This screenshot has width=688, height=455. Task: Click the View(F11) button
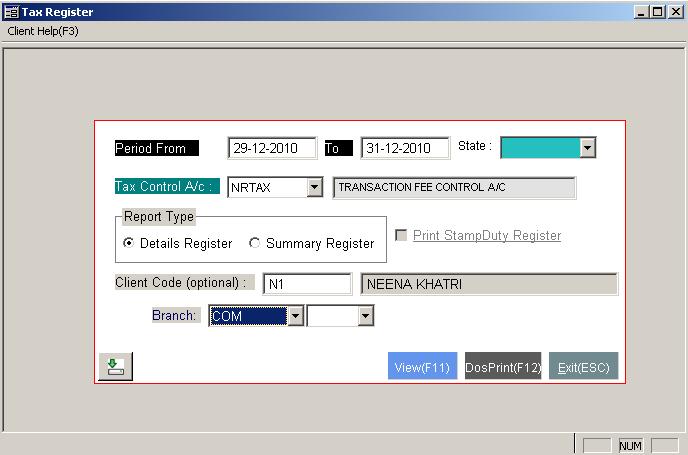click(x=422, y=367)
